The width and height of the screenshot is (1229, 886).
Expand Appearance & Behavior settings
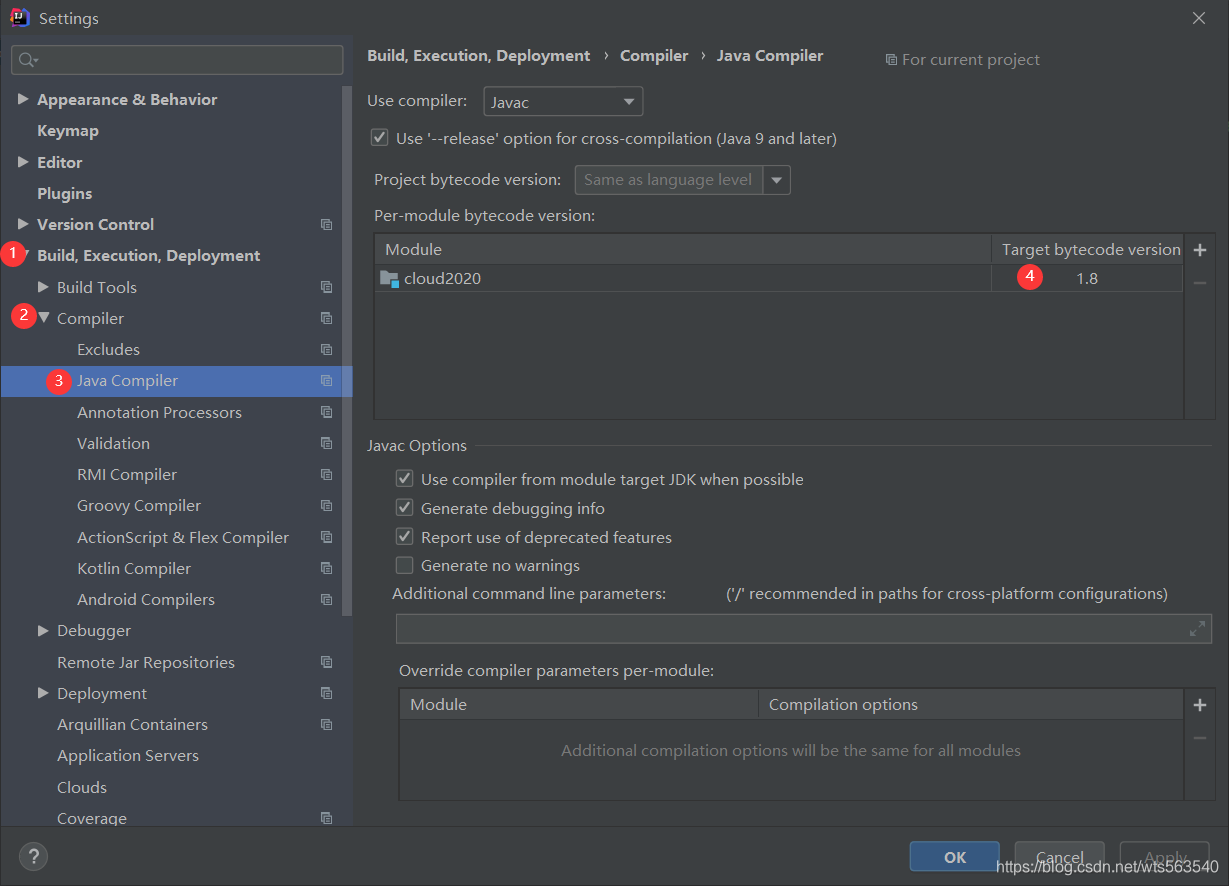[x=23, y=99]
